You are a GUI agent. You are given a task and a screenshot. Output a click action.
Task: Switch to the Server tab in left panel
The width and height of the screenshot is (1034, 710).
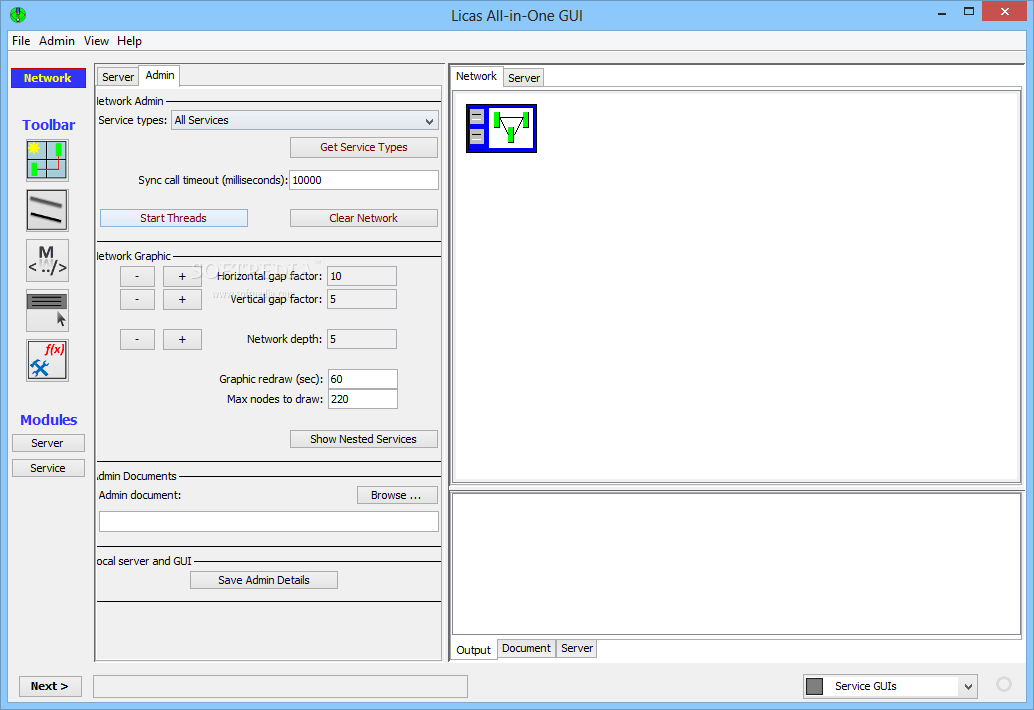(x=118, y=77)
